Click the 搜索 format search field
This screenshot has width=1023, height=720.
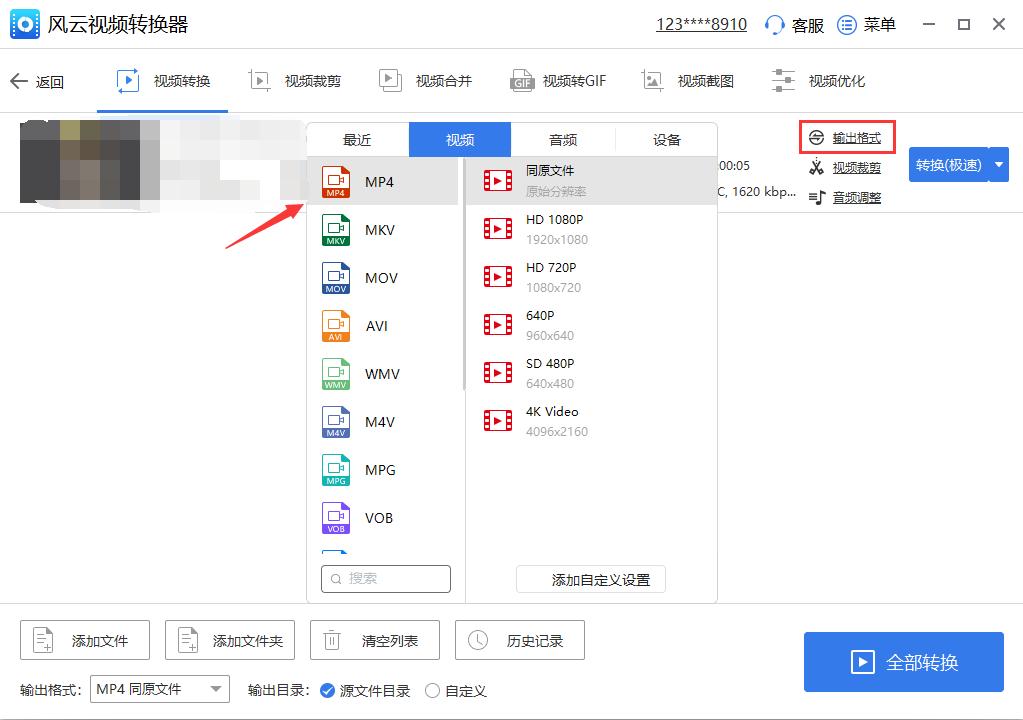tap(386, 578)
